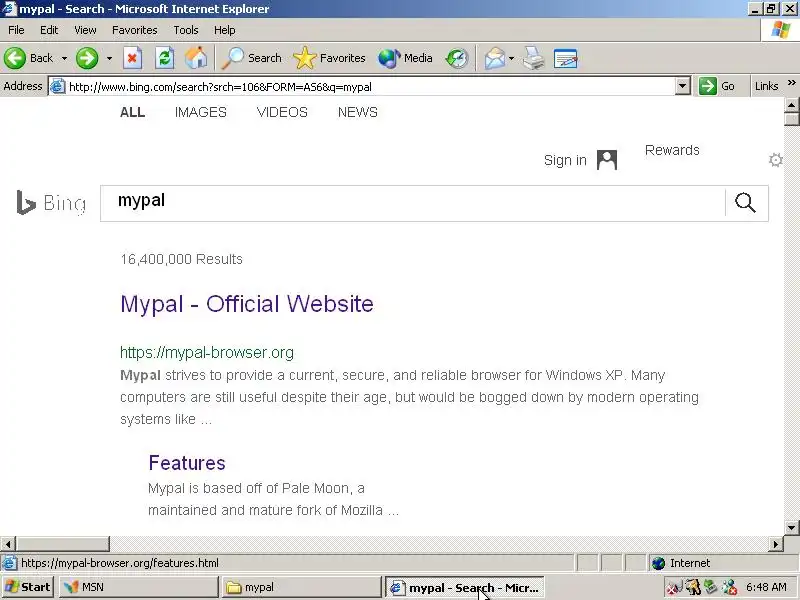
Task: Open the Windows Start button
Action: (28, 587)
